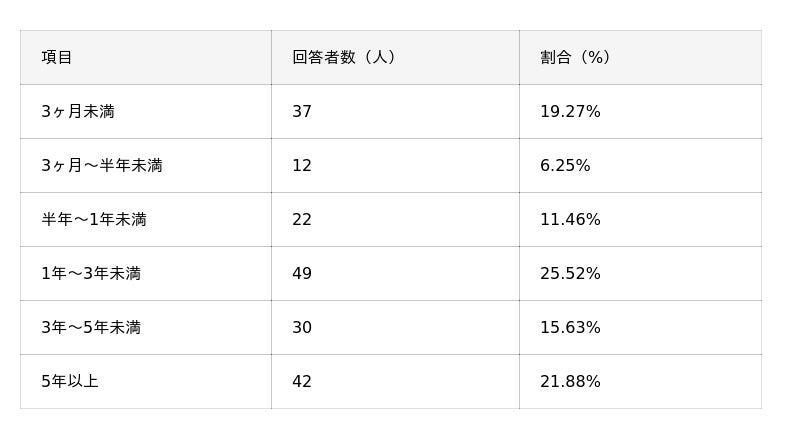The width and height of the screenshot is (800, 439).
Task: Select the 11.46% percentage cell
Action: [x=570, y=220]
